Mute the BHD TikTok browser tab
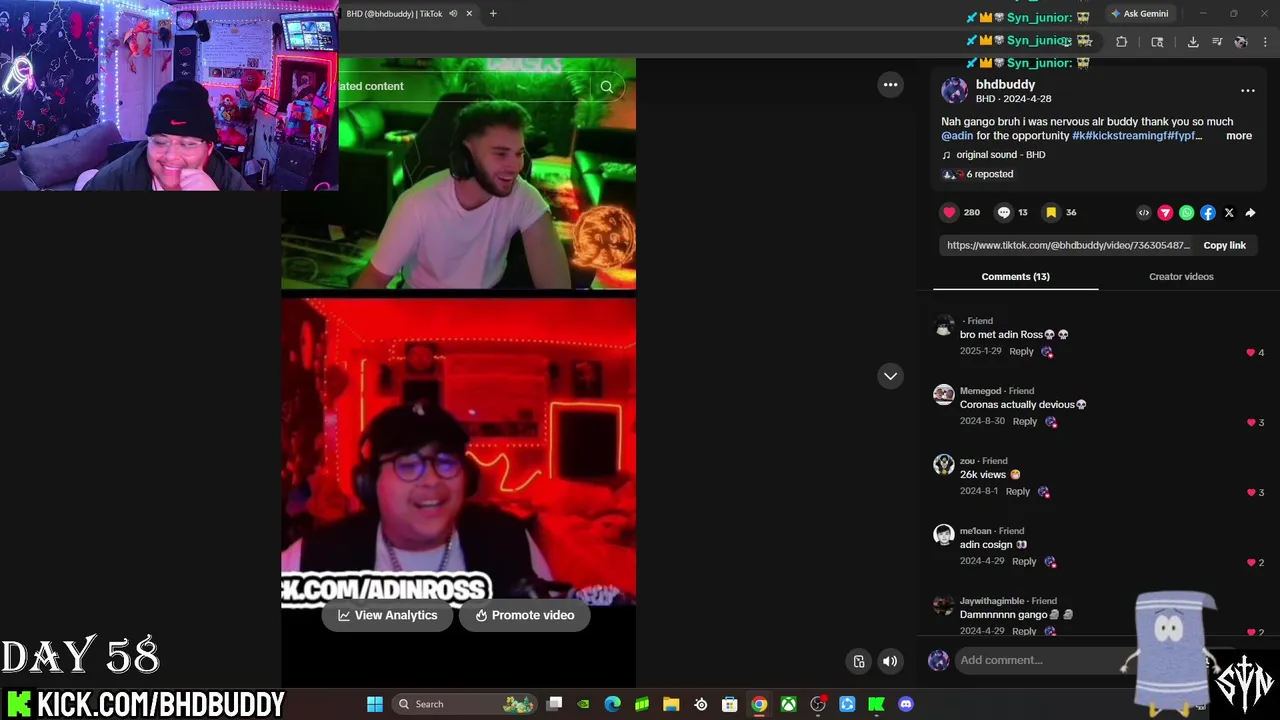The image size is (1280, 720). pyautogui.click(x=453, y=14)
